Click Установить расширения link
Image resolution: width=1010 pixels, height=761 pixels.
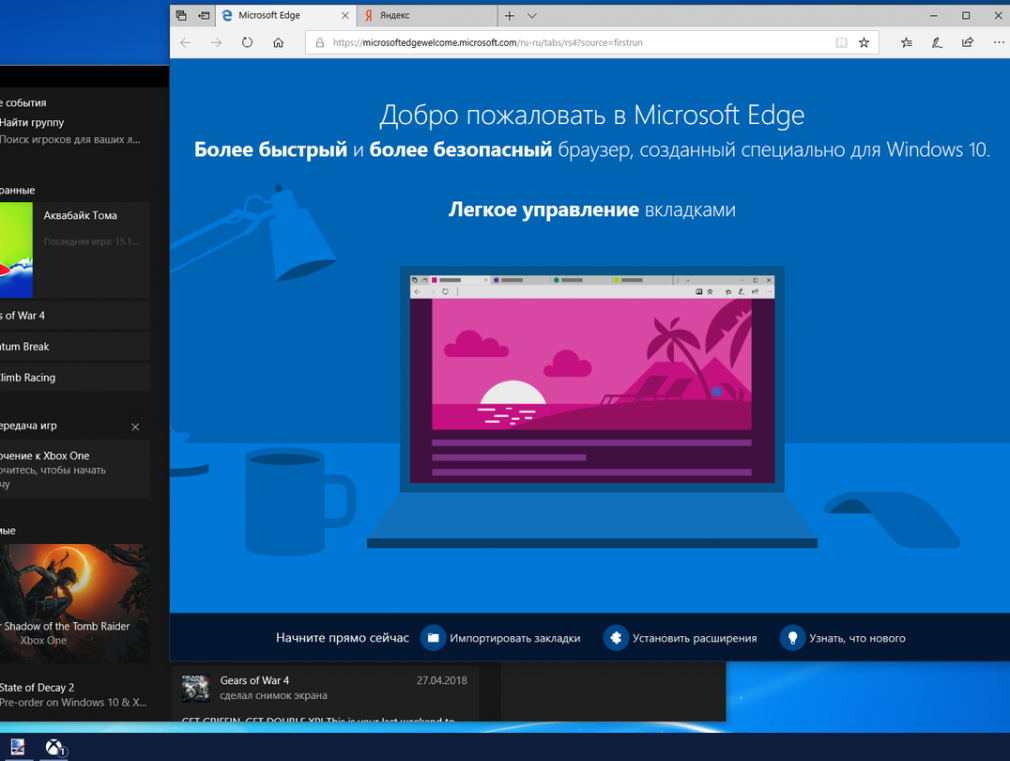[x=694, y=638]
